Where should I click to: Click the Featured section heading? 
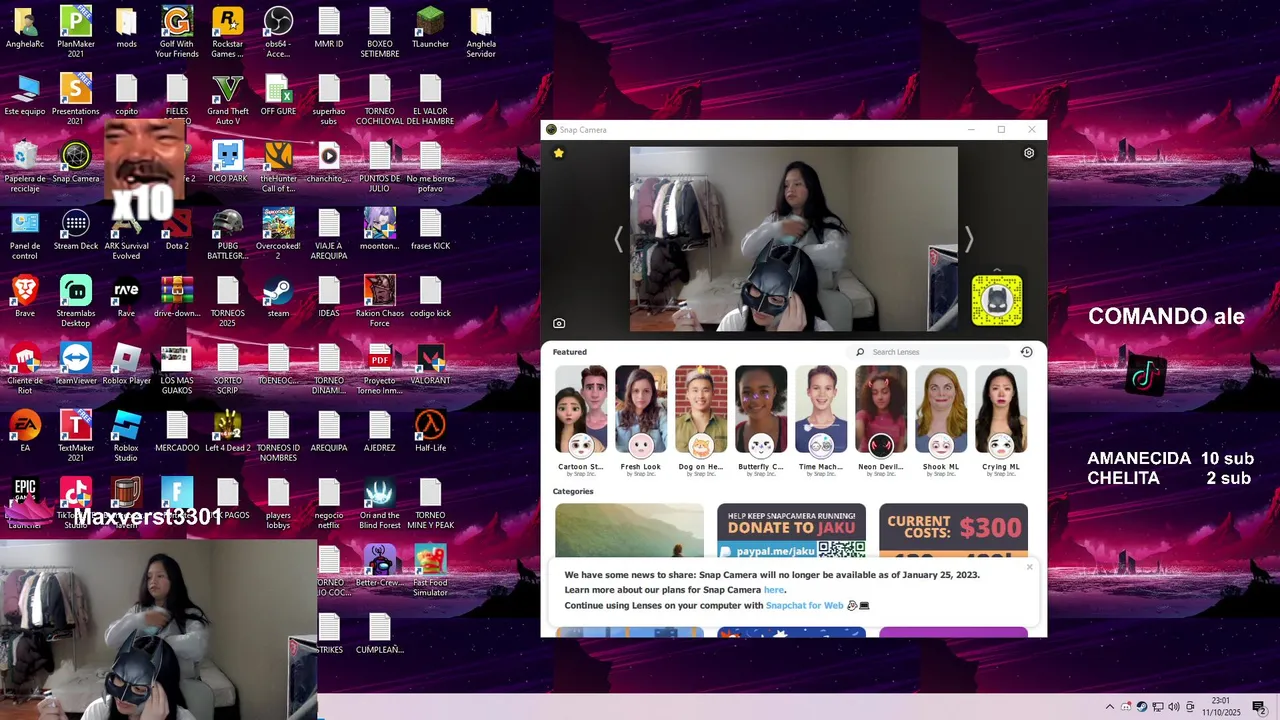point(570,352)
